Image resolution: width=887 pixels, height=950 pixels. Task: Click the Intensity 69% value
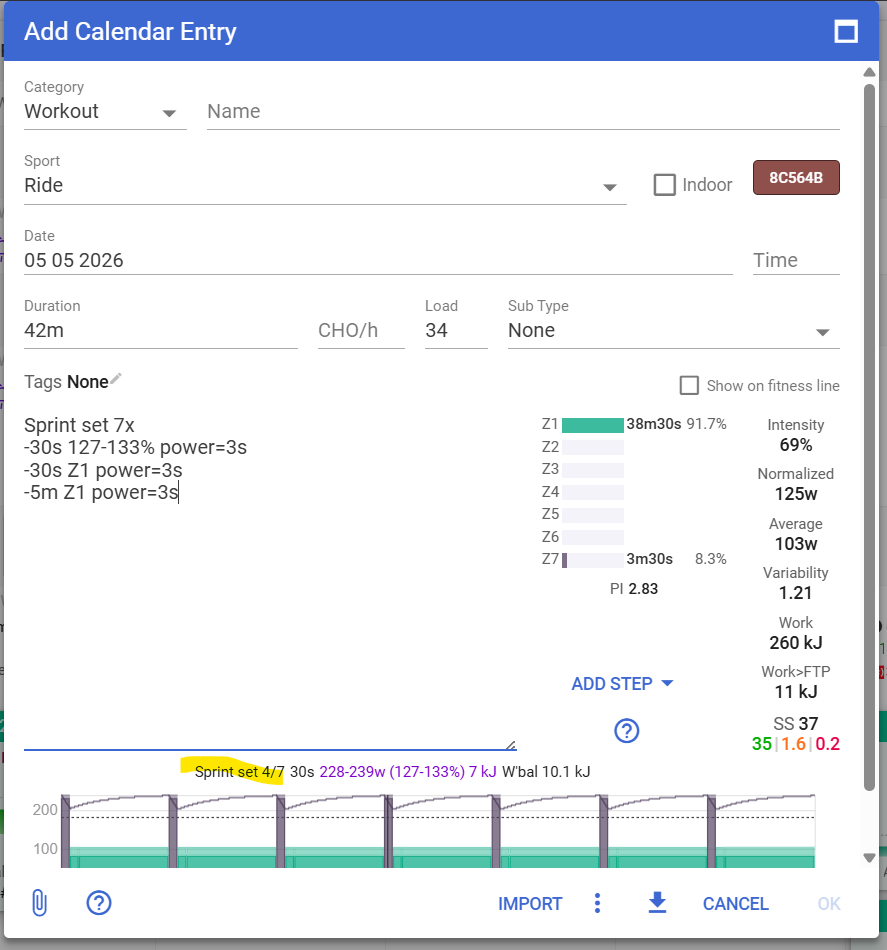796,445
